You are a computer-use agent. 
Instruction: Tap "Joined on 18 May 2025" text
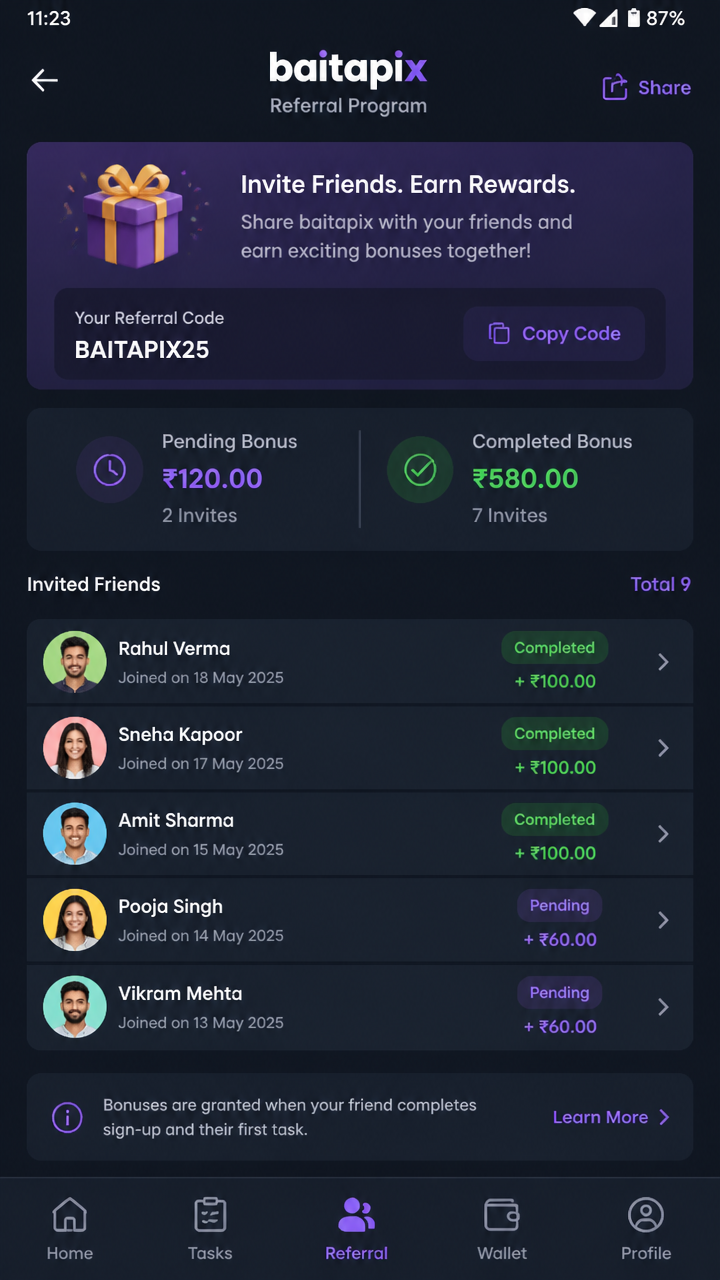pos(201,677)
